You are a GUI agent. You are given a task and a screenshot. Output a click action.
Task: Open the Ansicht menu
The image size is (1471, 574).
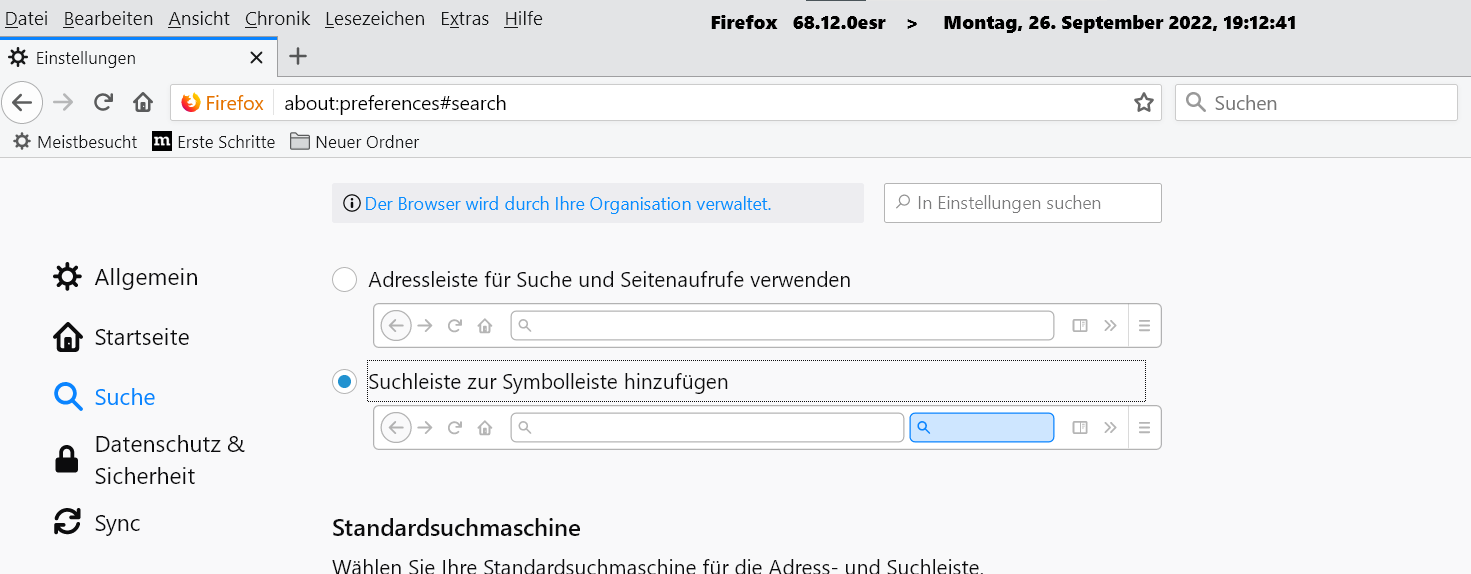point(199,18)
